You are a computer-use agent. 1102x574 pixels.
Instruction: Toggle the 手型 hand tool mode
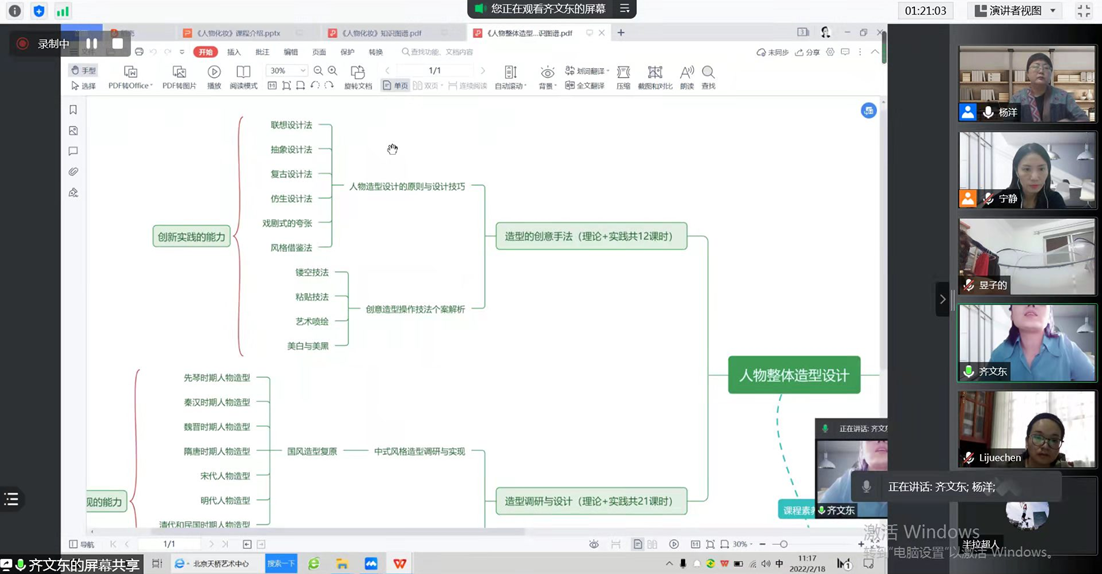(83, 71)
